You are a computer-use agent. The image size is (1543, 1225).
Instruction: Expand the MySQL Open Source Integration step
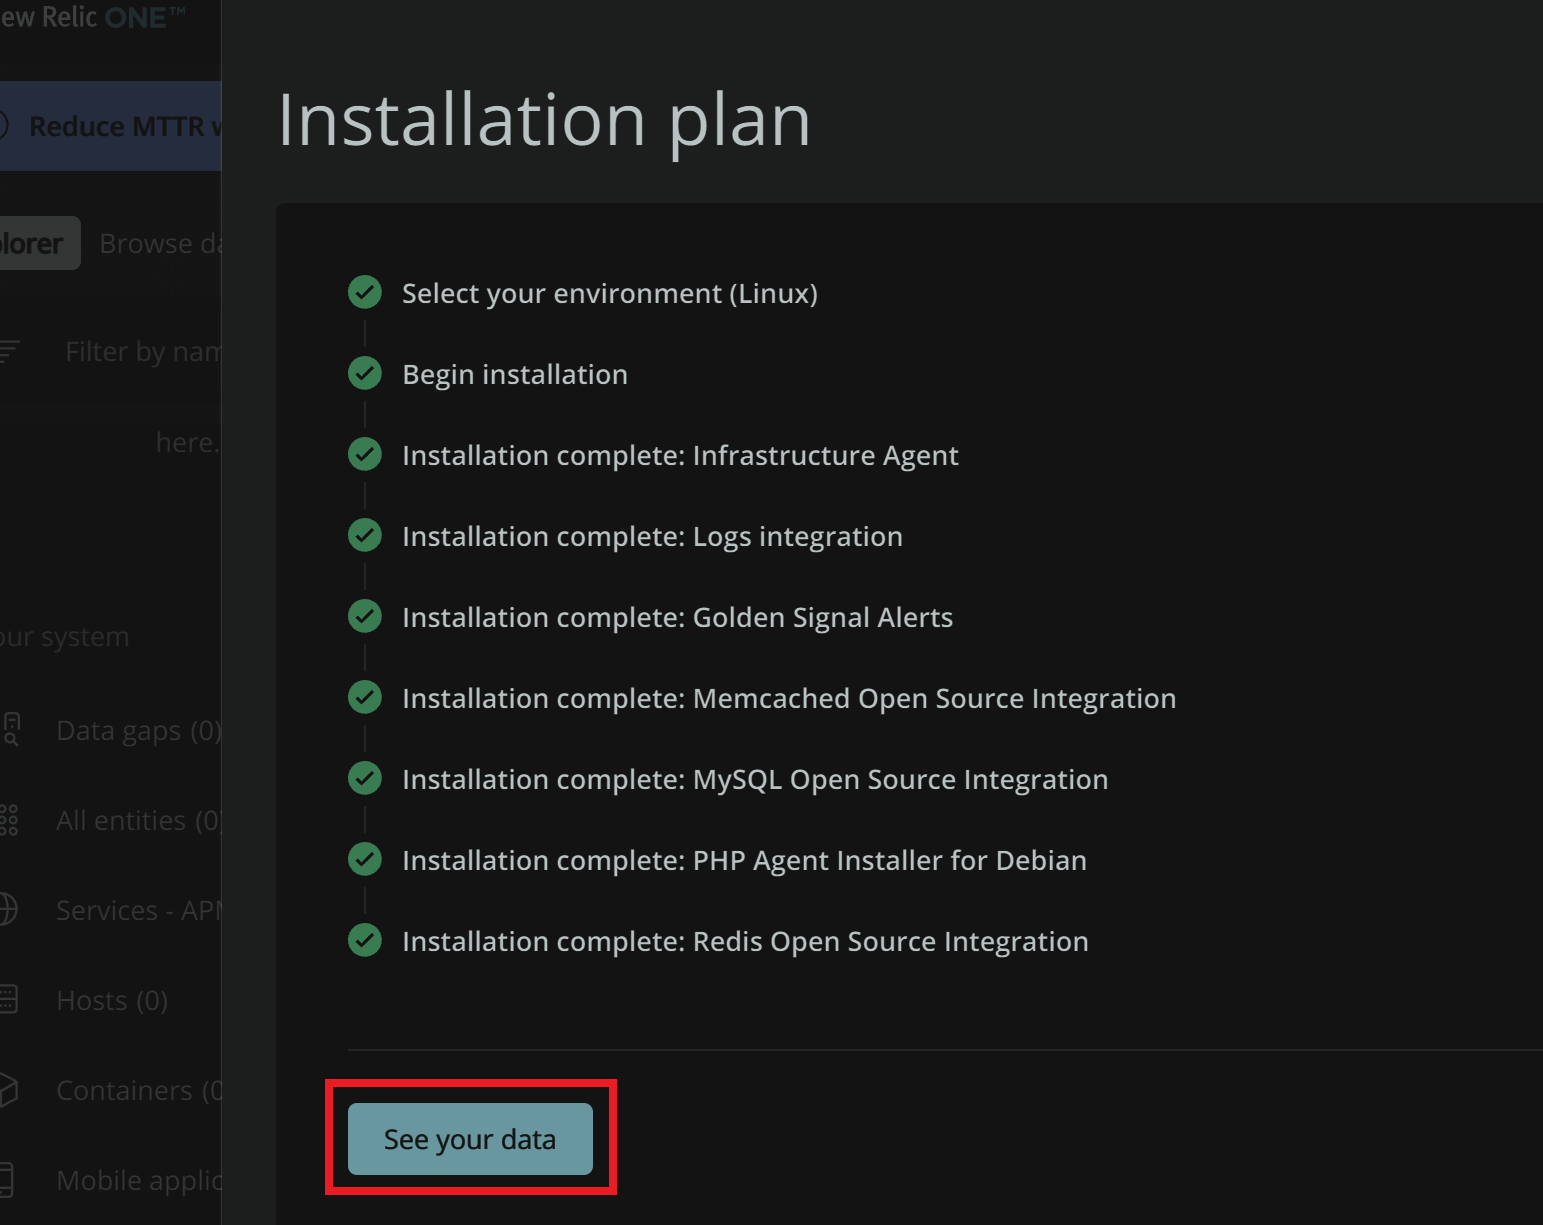[x=754, y=778]
